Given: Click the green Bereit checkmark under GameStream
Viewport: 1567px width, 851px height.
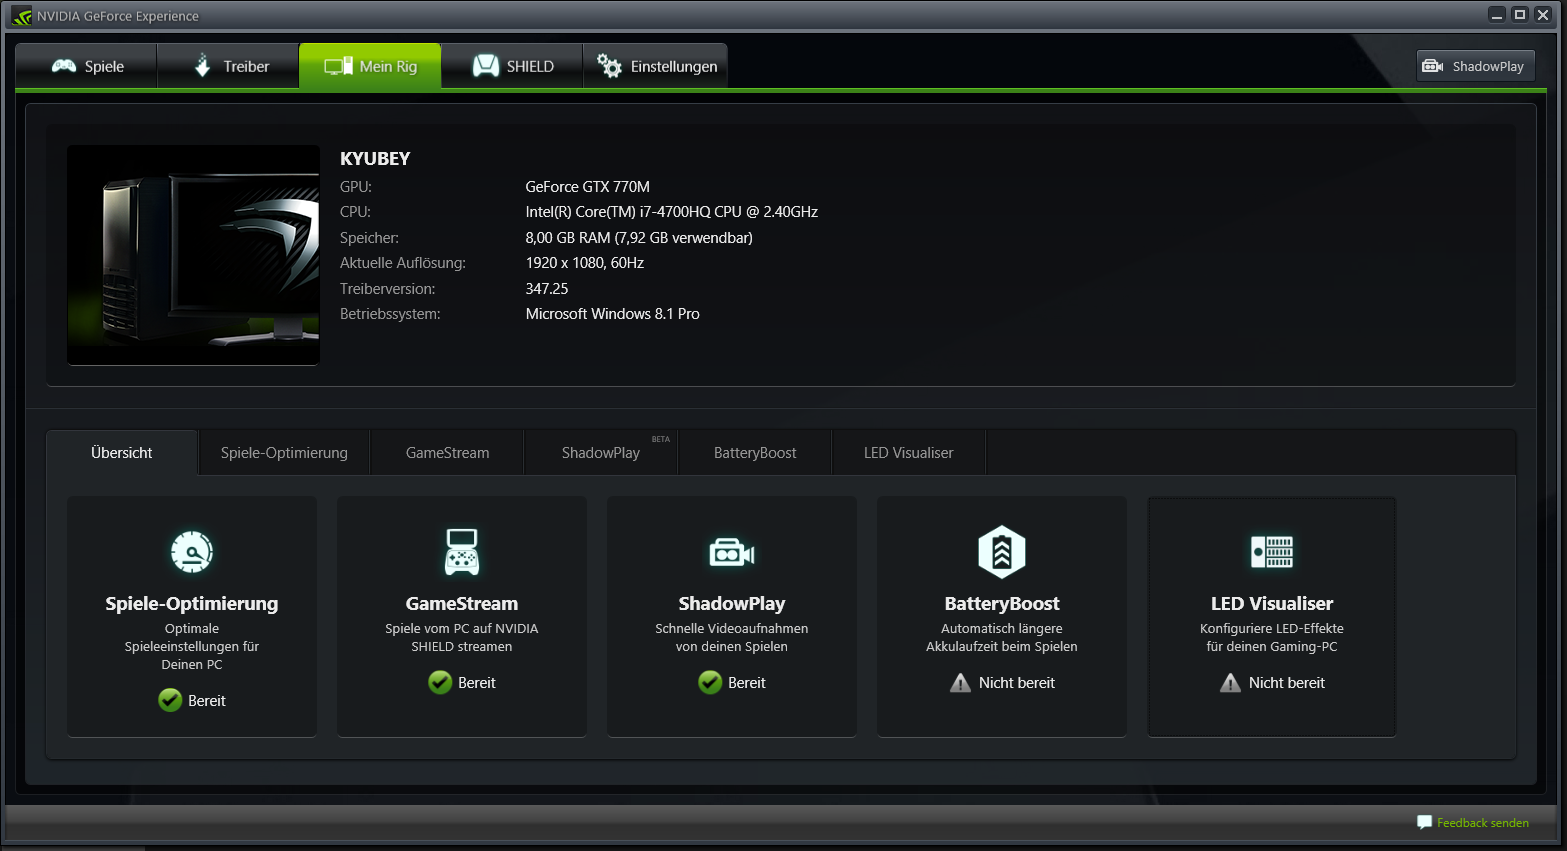Looking at the screenshot, I should (x=440, y=683).
